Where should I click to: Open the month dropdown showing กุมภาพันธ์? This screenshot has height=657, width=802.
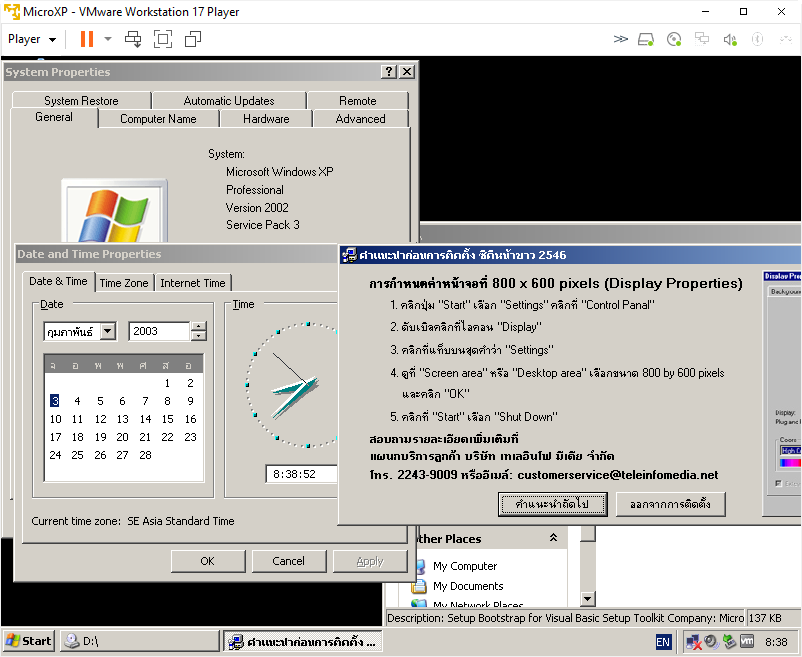pyautogui.click(x=108, y=331)
